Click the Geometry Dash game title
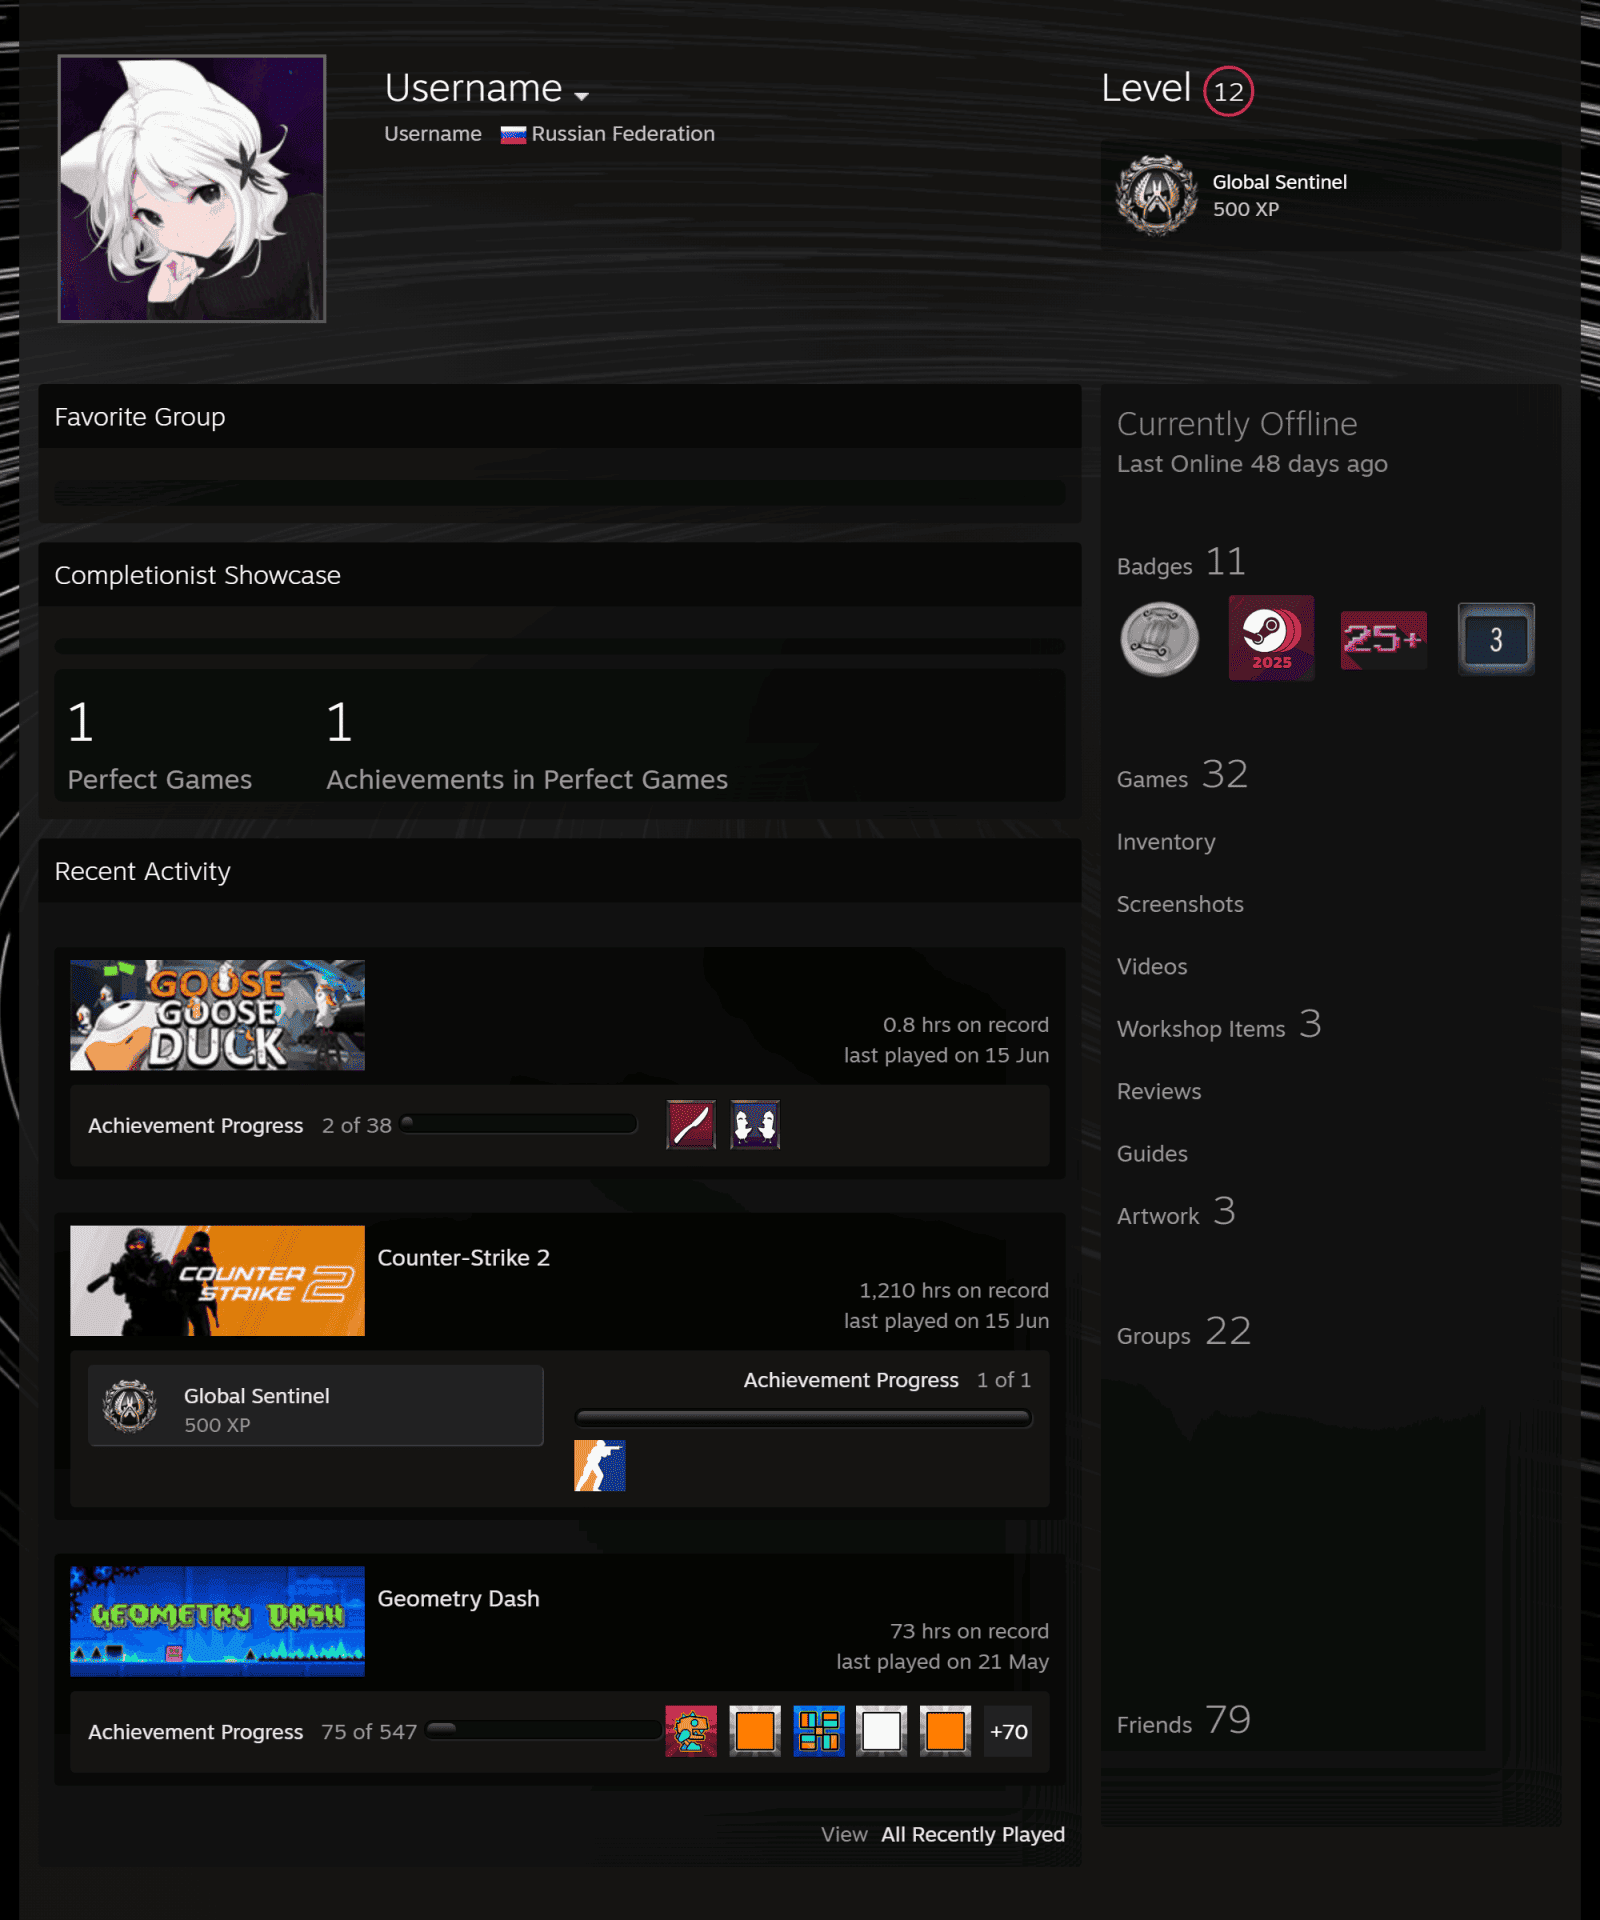Image resolution: width=1600 pixels, height=1920 pixels. click(x=458, y=1599)
